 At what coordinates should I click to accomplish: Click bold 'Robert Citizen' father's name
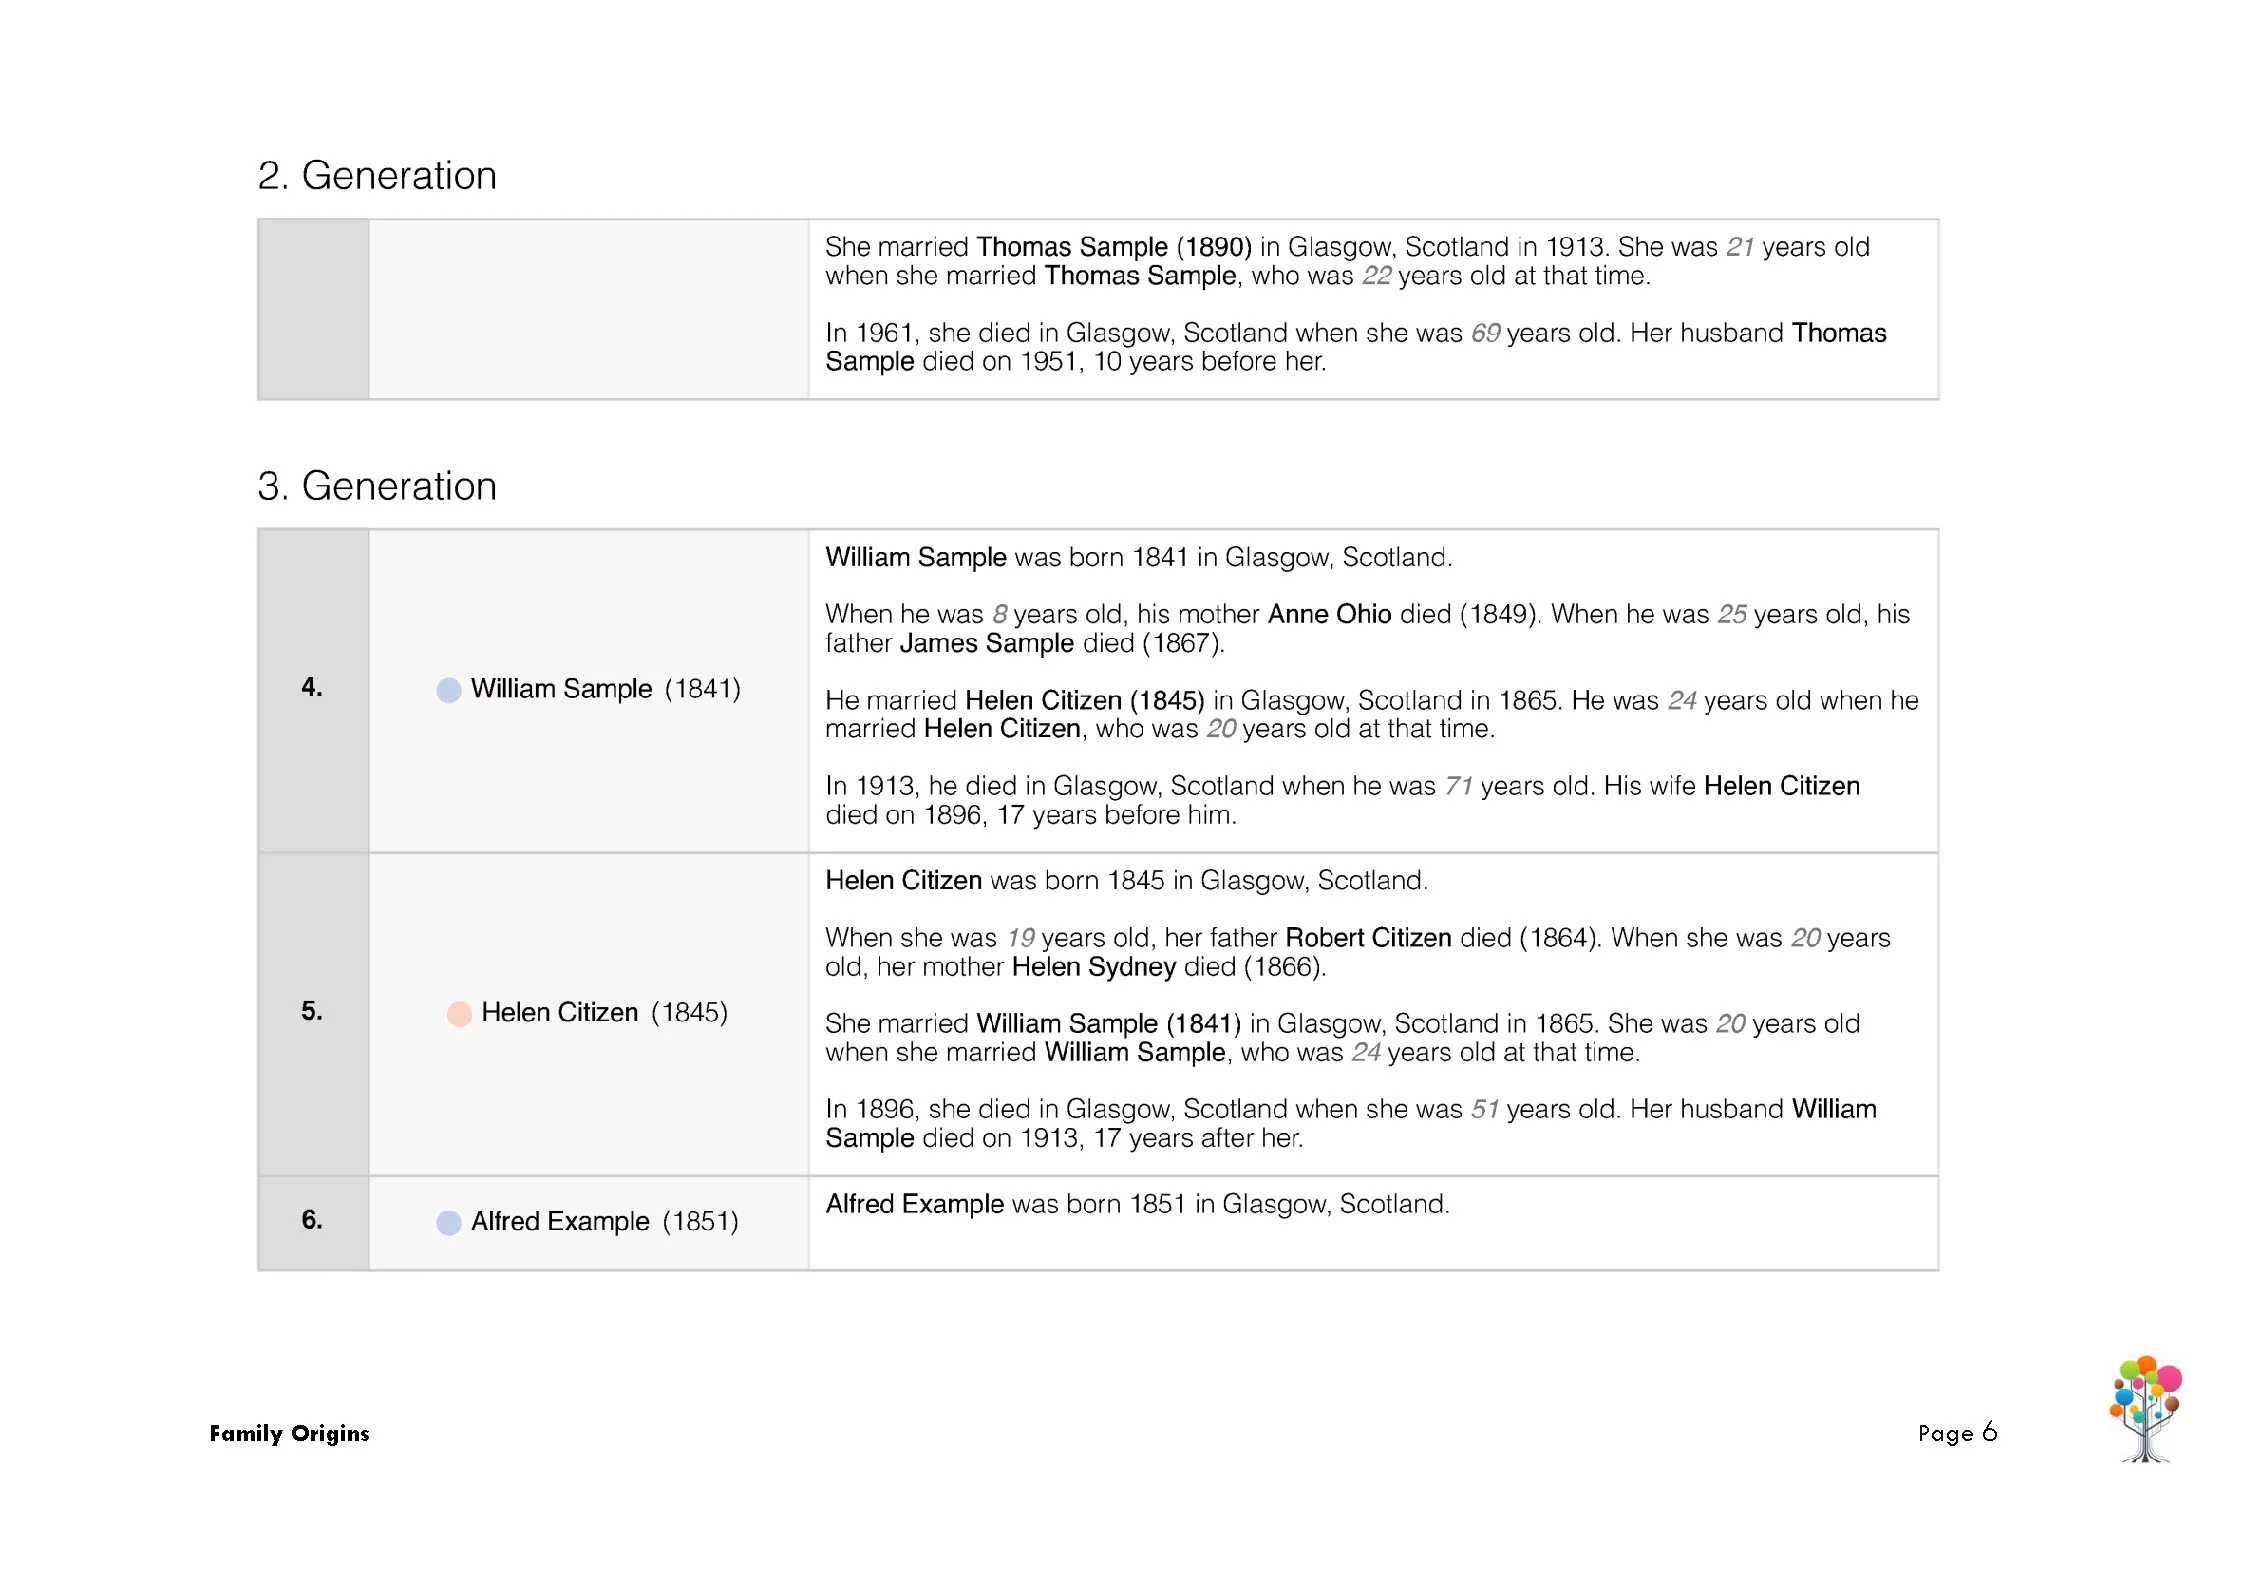coord(1367,938)
